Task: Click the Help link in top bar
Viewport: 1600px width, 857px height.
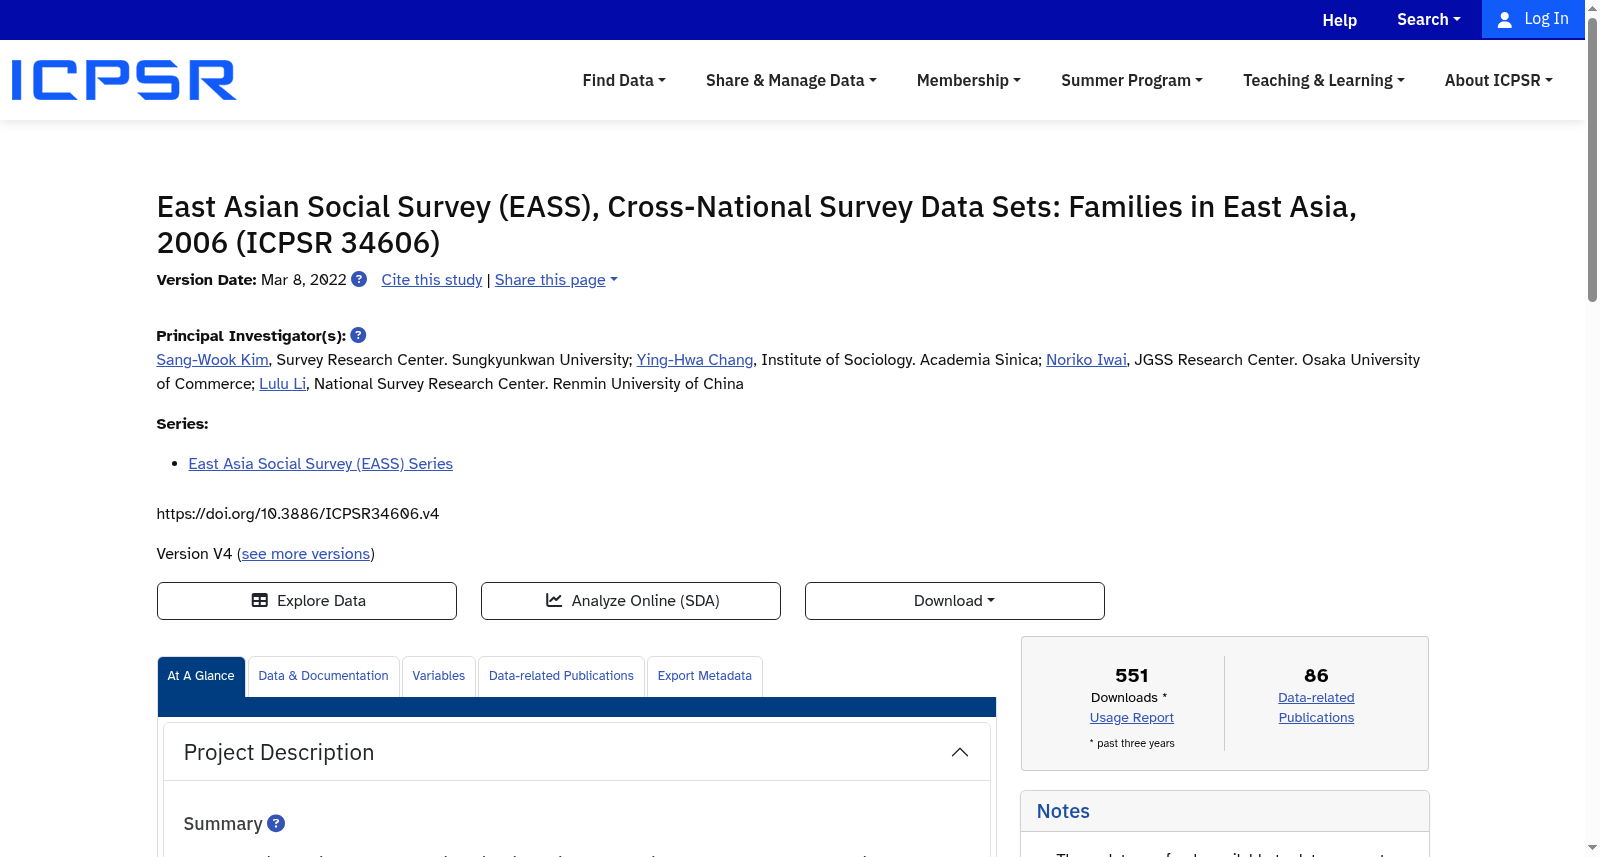Action: pos(1340,20)
